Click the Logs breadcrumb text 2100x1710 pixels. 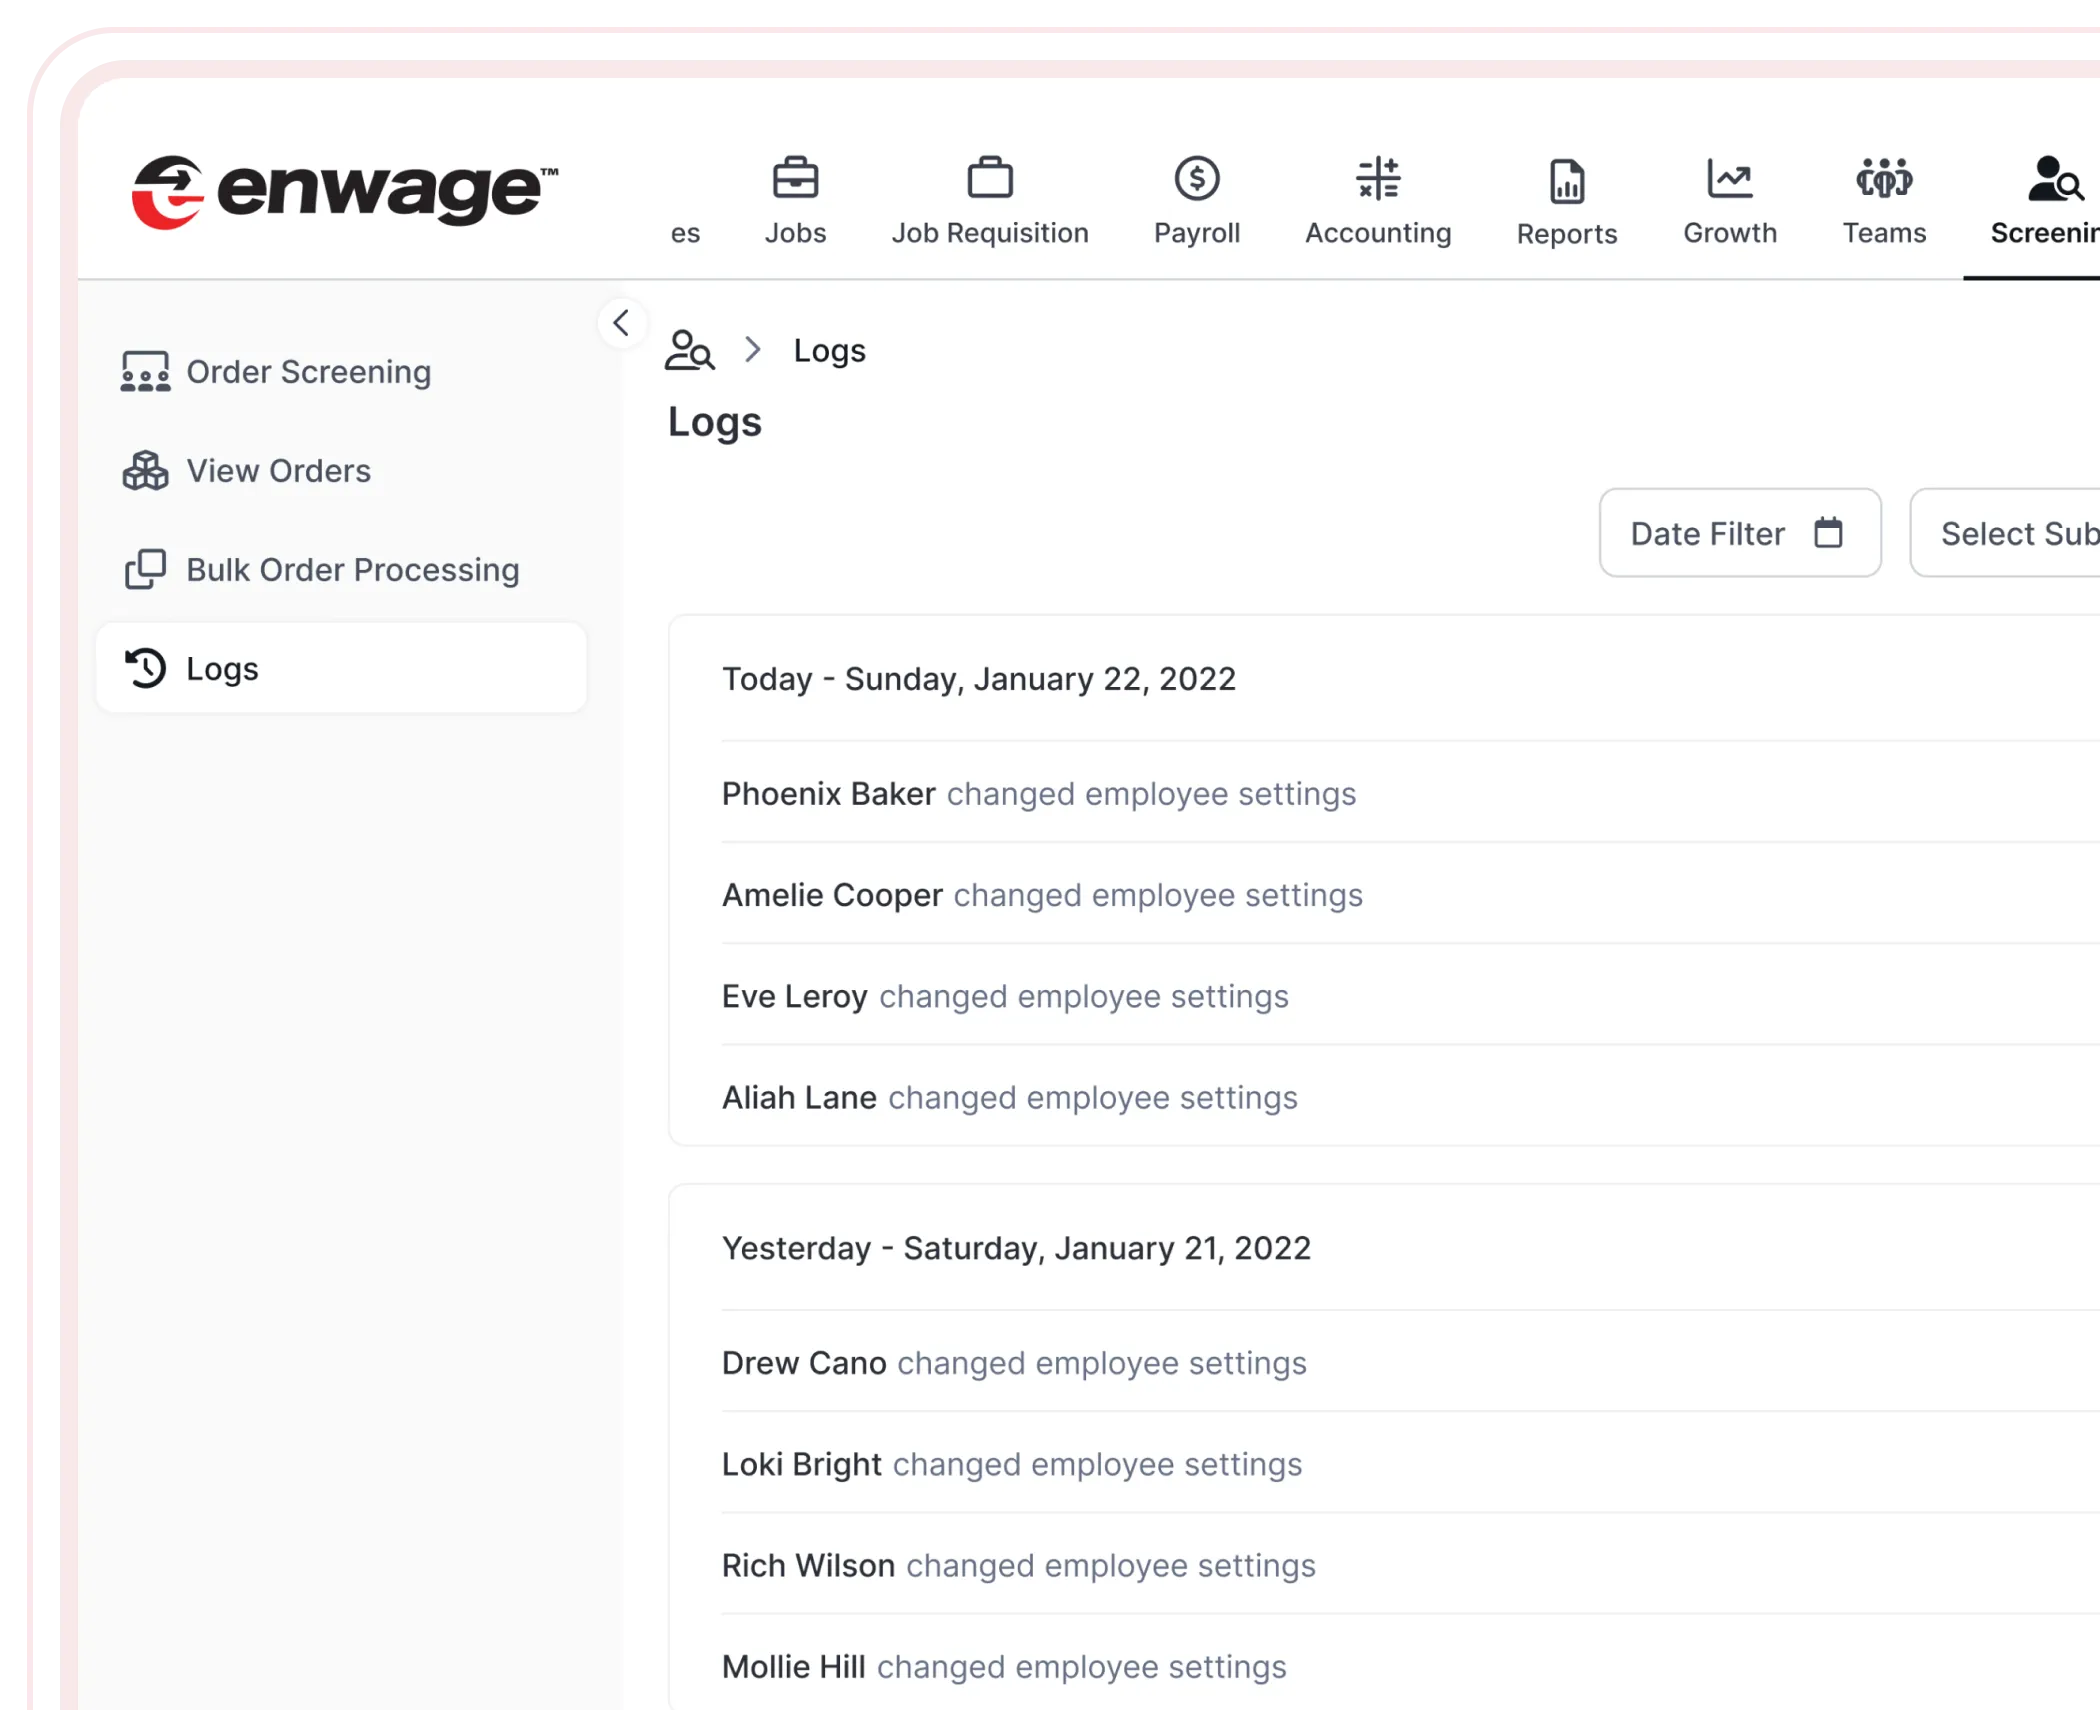pos(829,351)
